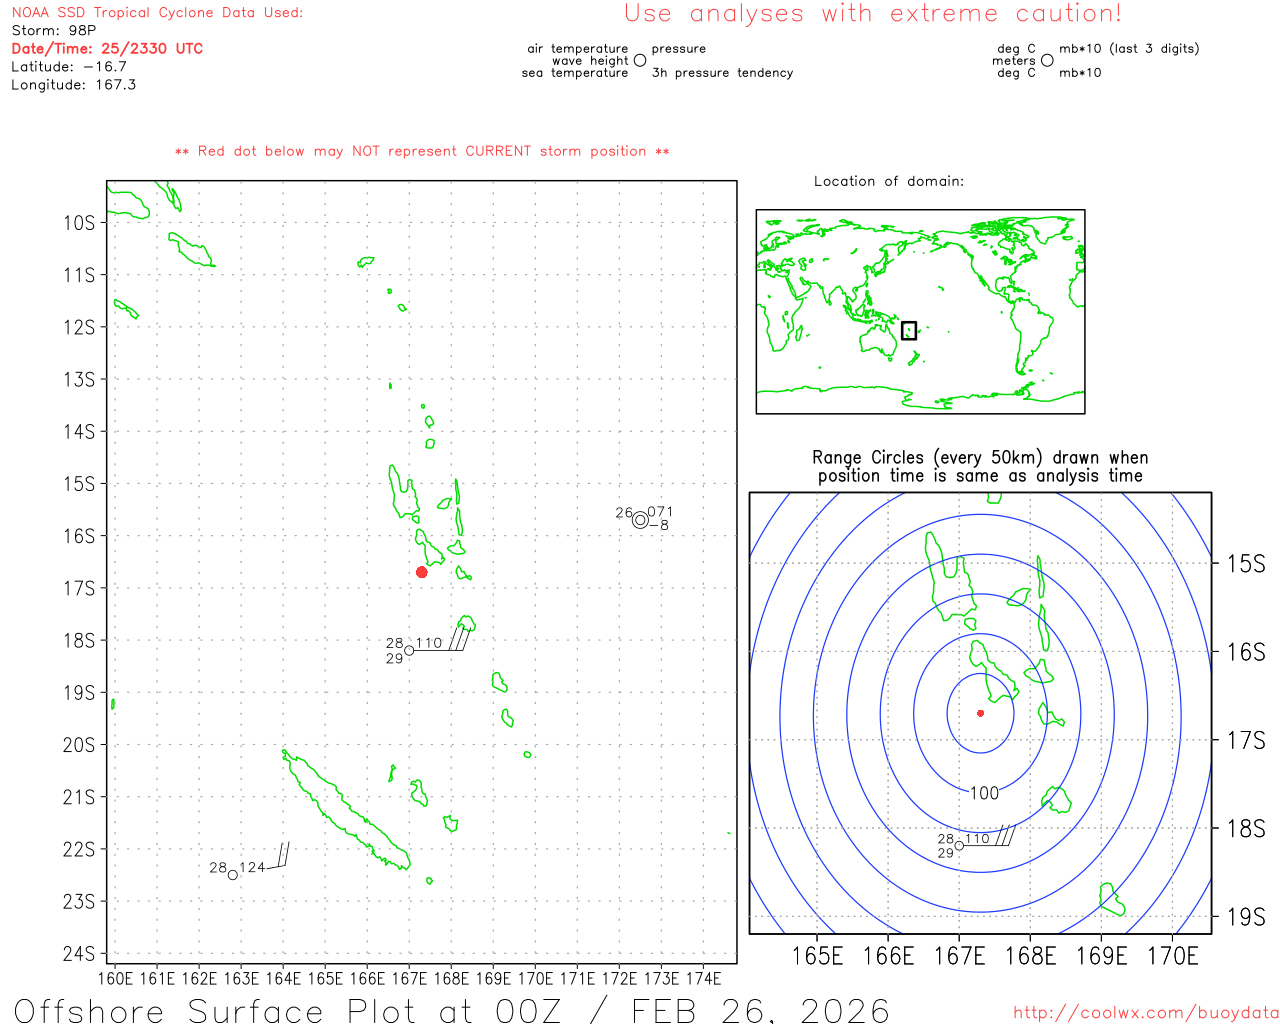The width and height of the screenshot is (1280, 1024).
Task: Open the coolwx.com/buoydata link
Action: (1146, 1013)
